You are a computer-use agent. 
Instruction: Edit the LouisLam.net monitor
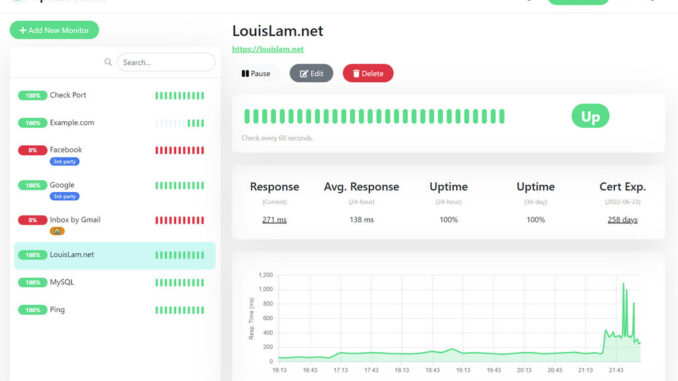tap(311, 74)
